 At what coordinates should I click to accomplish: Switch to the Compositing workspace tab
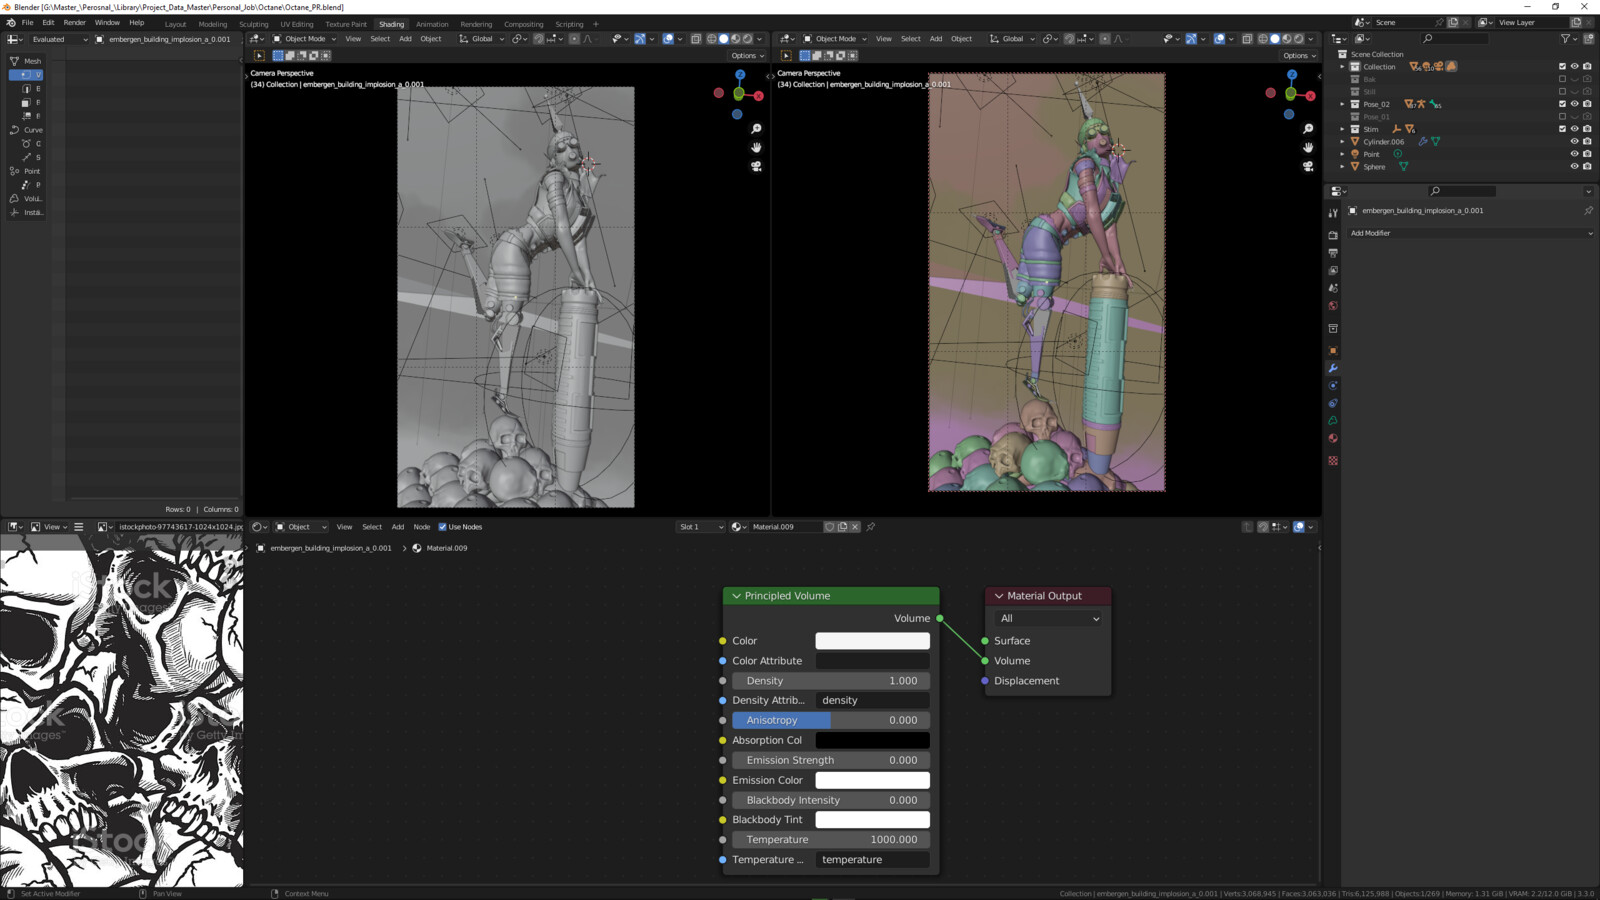[523, 24]
